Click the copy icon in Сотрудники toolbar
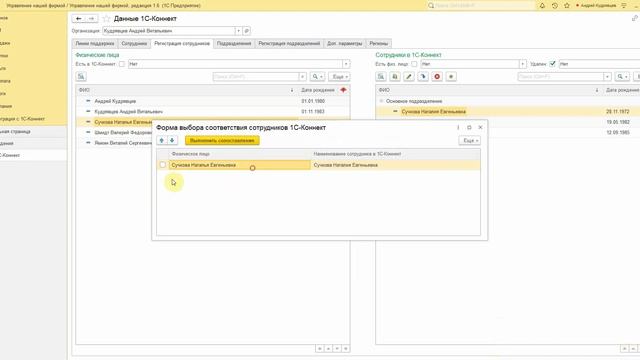Viewport: 640px width, 360px height. (x=395, y=77)
